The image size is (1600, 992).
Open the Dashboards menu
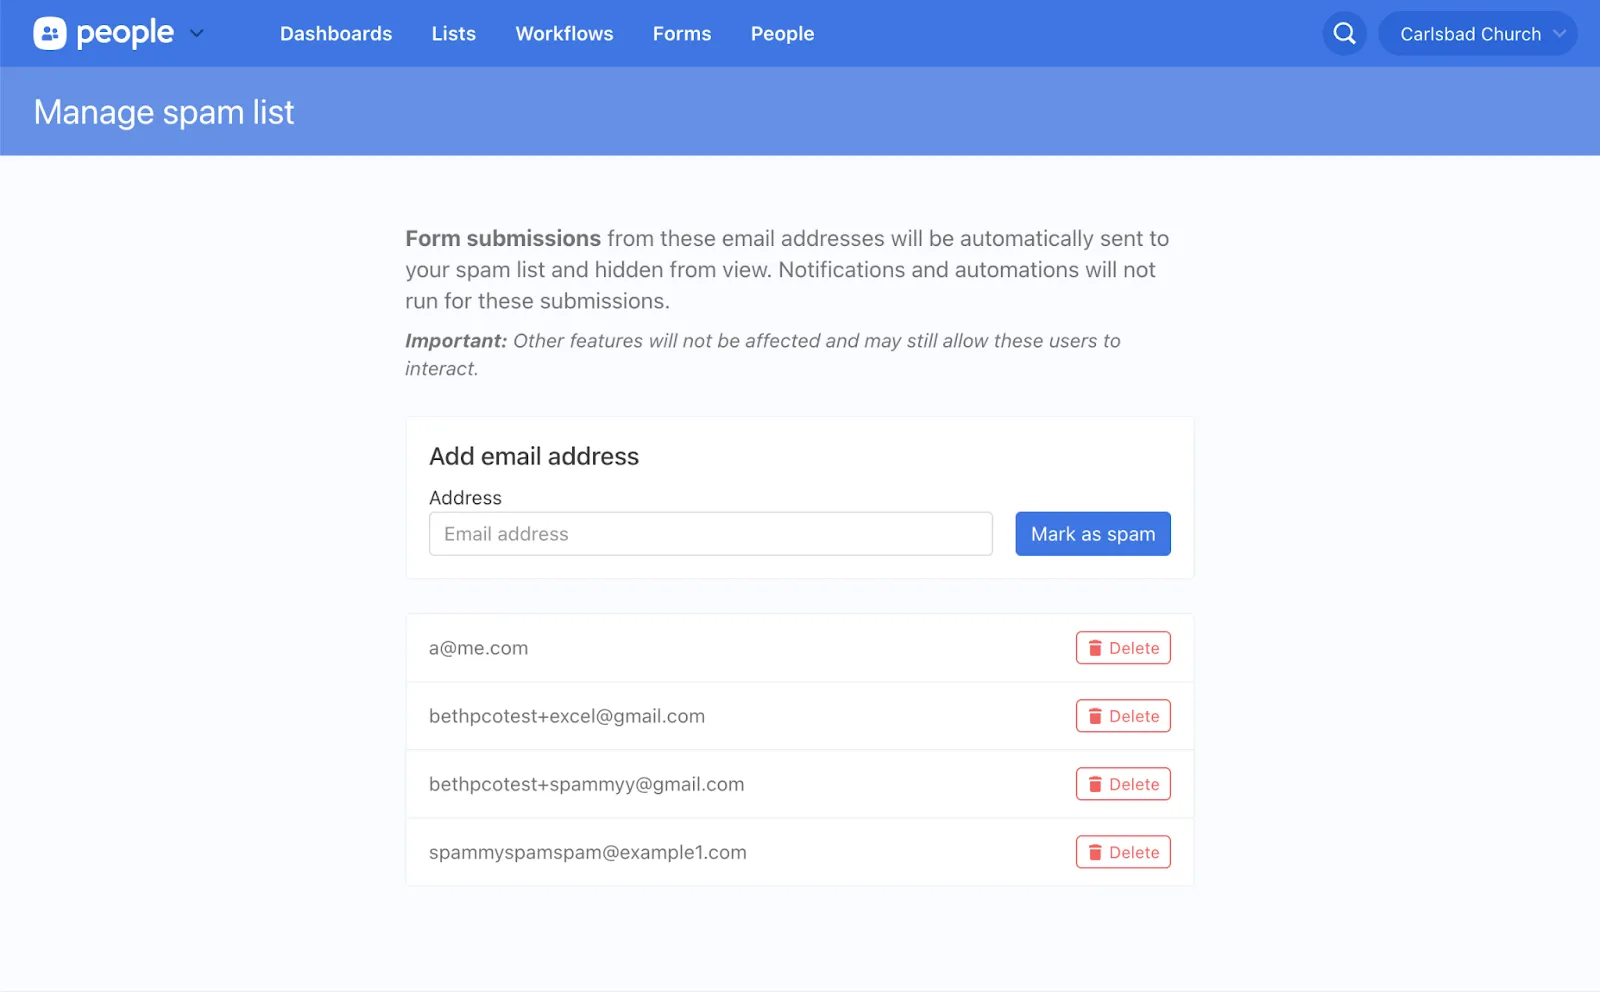click(x=336, y=34)
